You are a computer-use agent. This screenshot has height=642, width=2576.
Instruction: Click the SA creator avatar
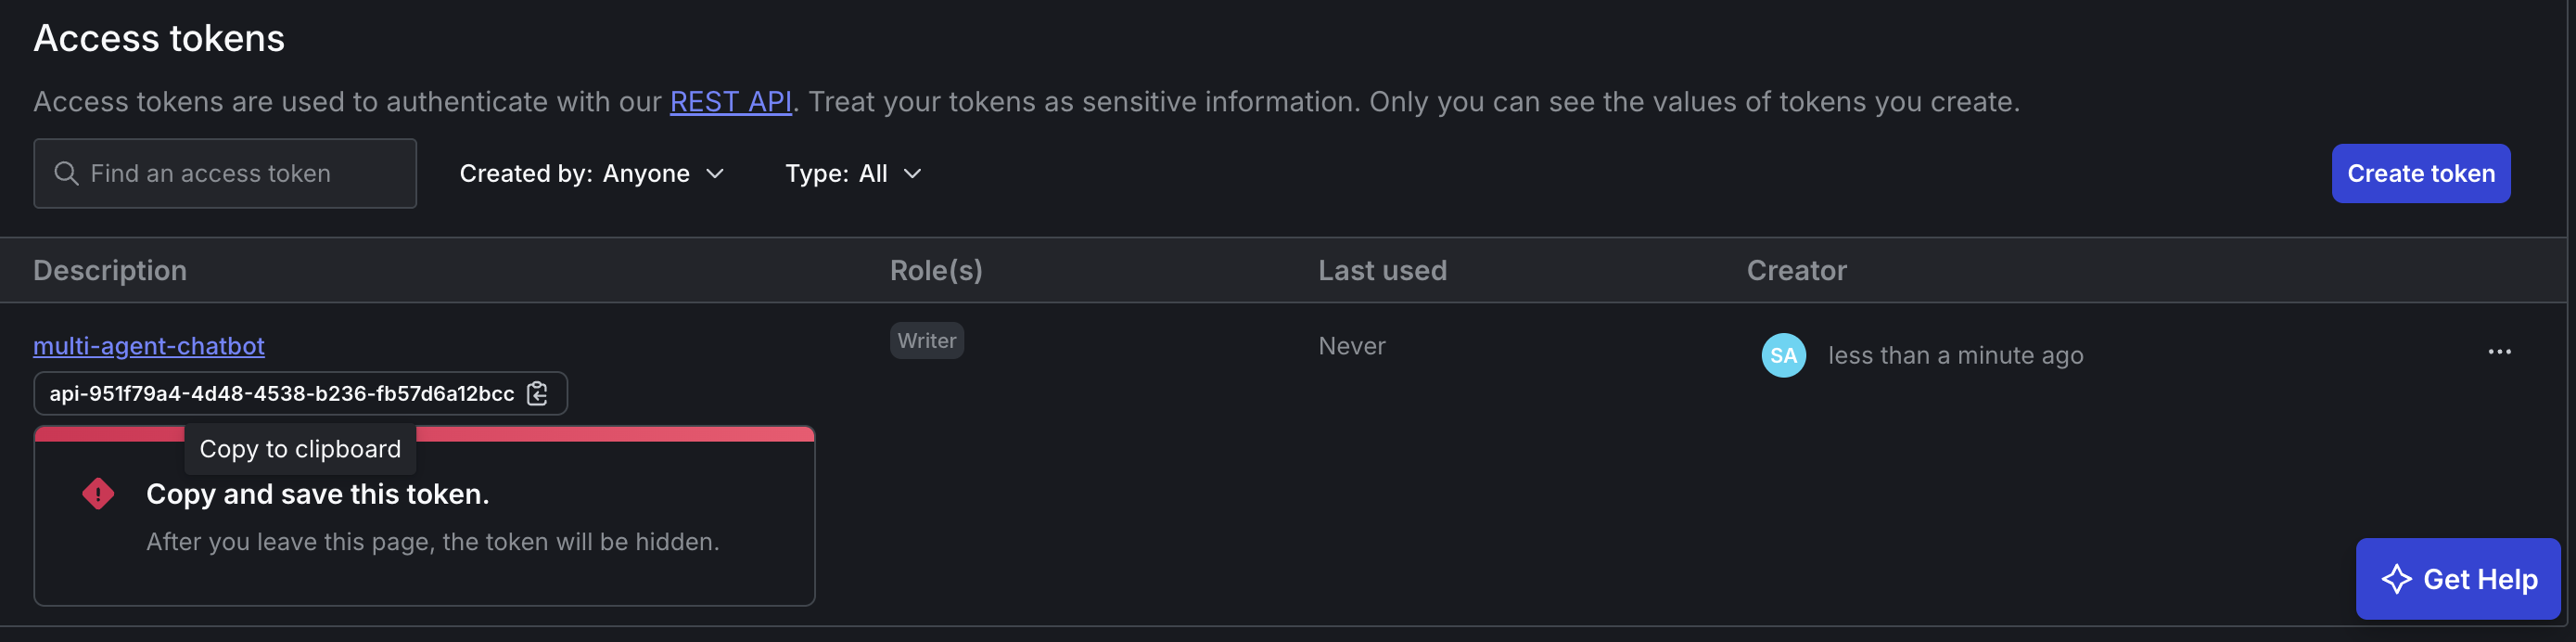point(1783,355)
